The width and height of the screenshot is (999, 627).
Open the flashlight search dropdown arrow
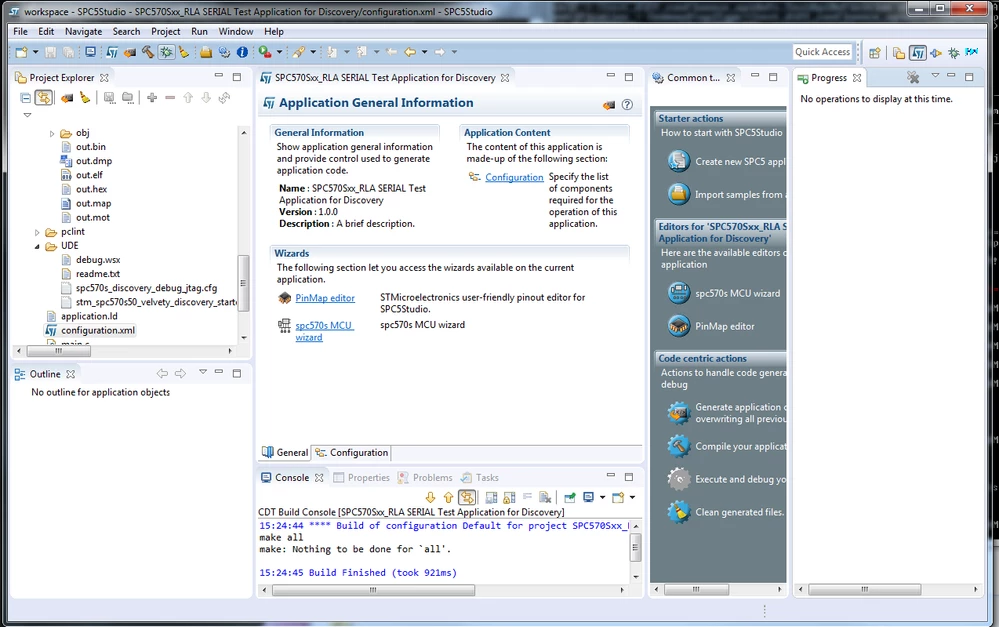click(312, 52)
